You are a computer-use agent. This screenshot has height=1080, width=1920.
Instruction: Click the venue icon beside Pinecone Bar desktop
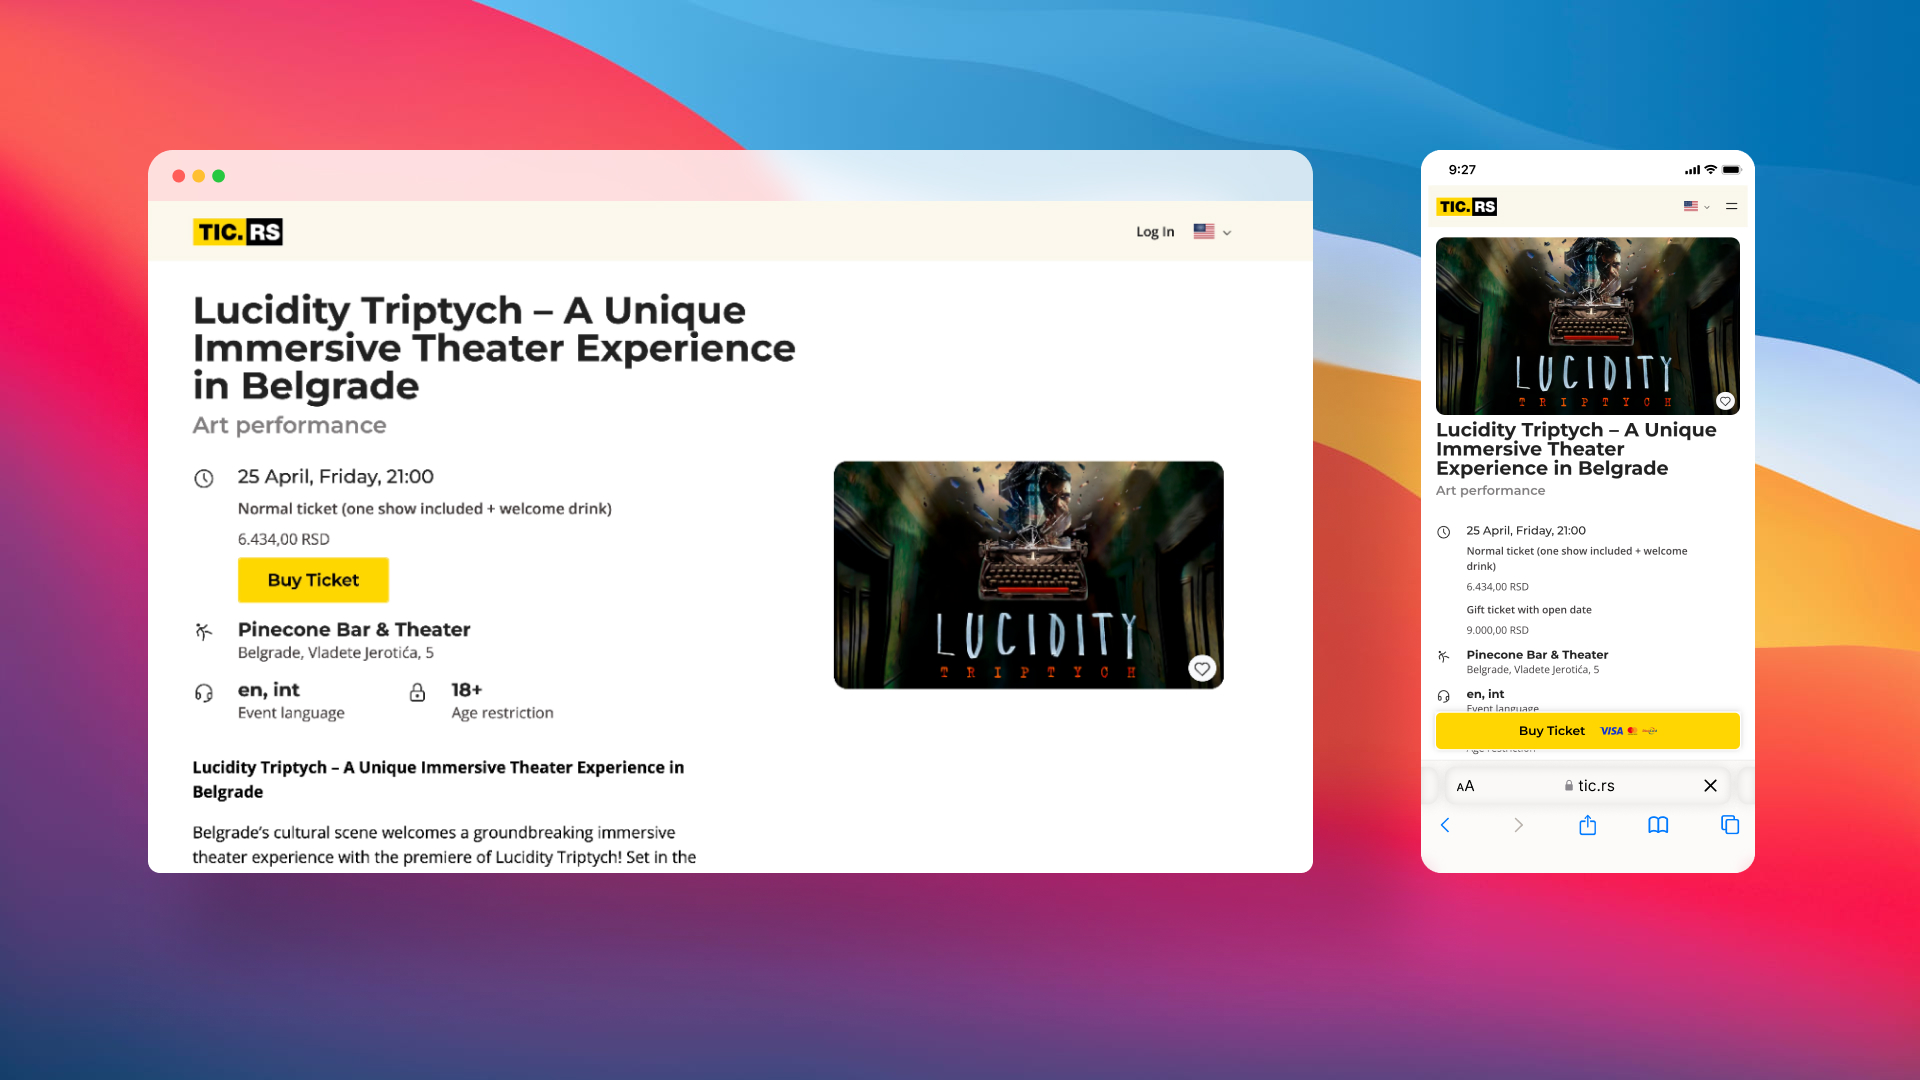pyautogui.click(x=204, y=631)
